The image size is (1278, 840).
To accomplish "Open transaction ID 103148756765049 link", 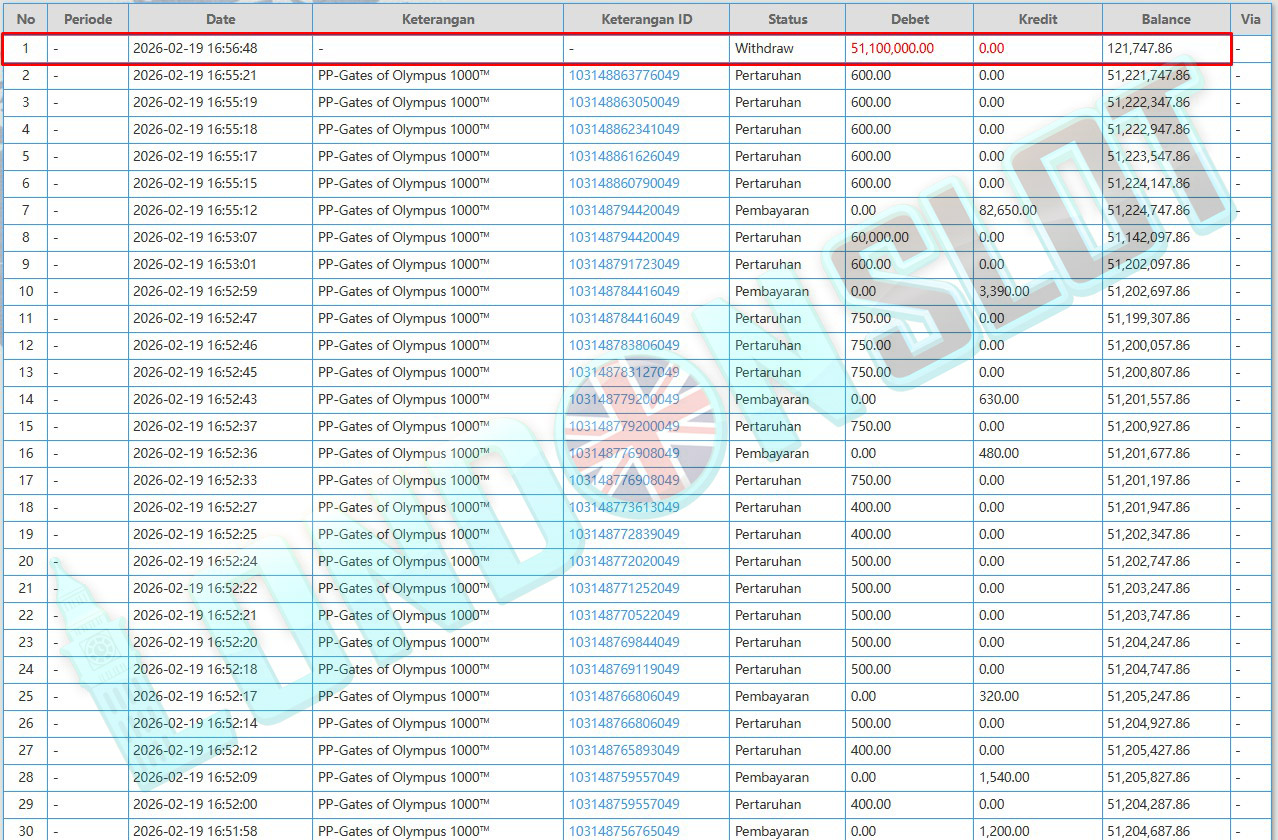I will [x=624, y=831].
